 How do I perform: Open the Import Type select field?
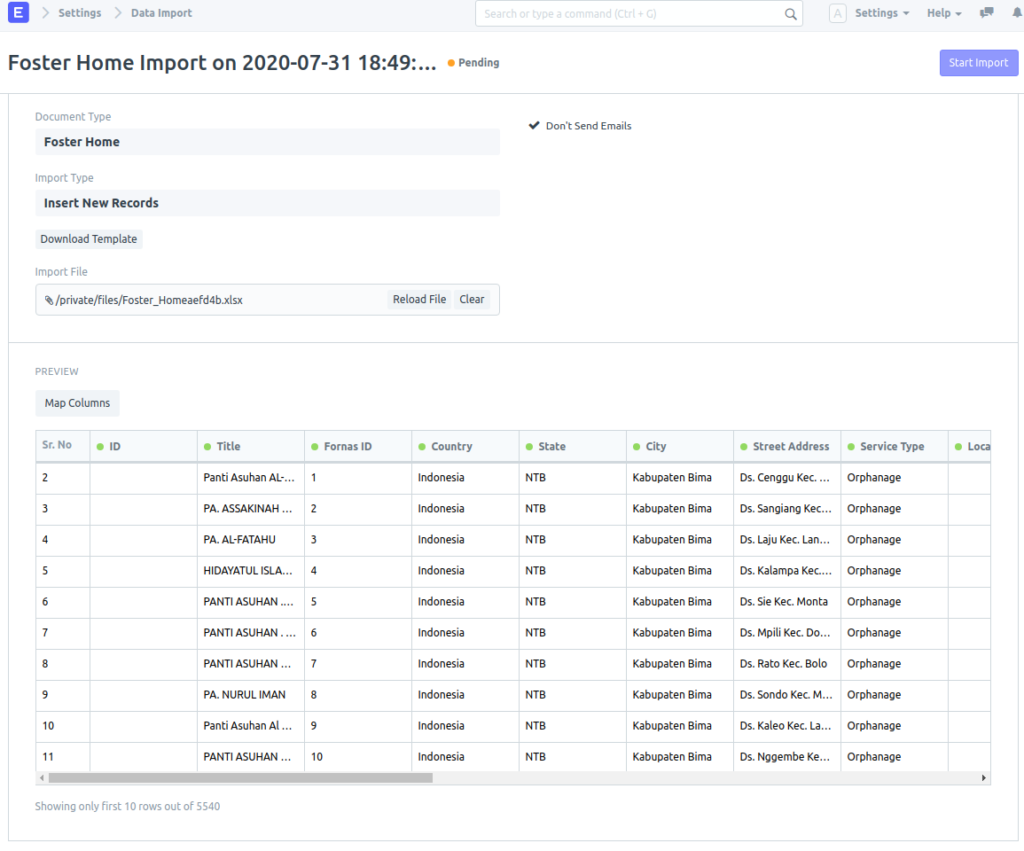(x=267, y=203)
